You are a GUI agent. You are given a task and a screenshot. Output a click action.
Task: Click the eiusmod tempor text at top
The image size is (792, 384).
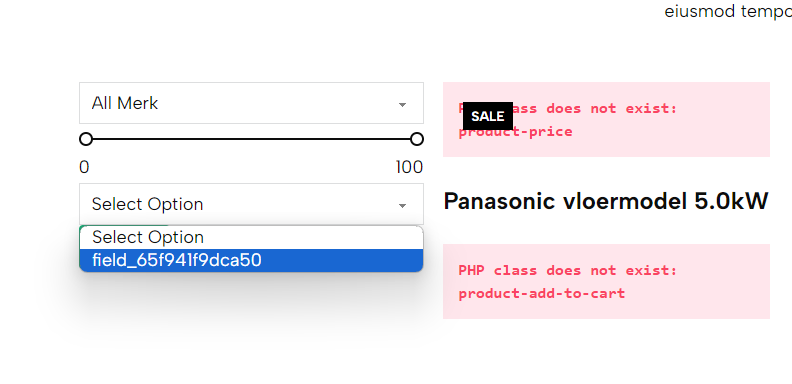click(x=728, y=11)
